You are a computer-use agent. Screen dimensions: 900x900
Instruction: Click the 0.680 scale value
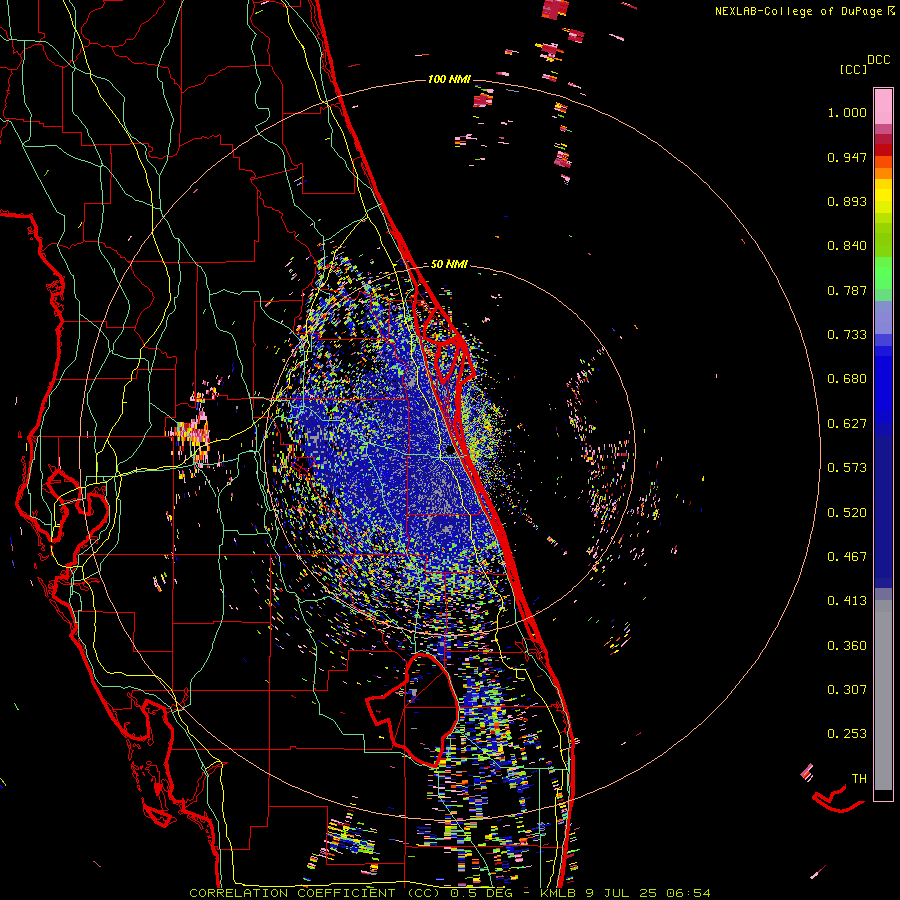click(847, 379)
